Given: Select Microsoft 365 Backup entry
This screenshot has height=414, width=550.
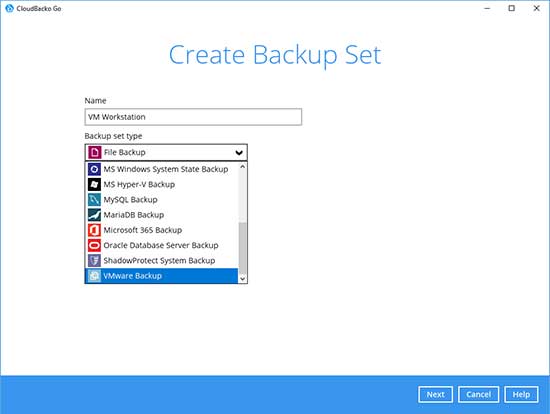Looking at the screenshot, I should point(162,230).
